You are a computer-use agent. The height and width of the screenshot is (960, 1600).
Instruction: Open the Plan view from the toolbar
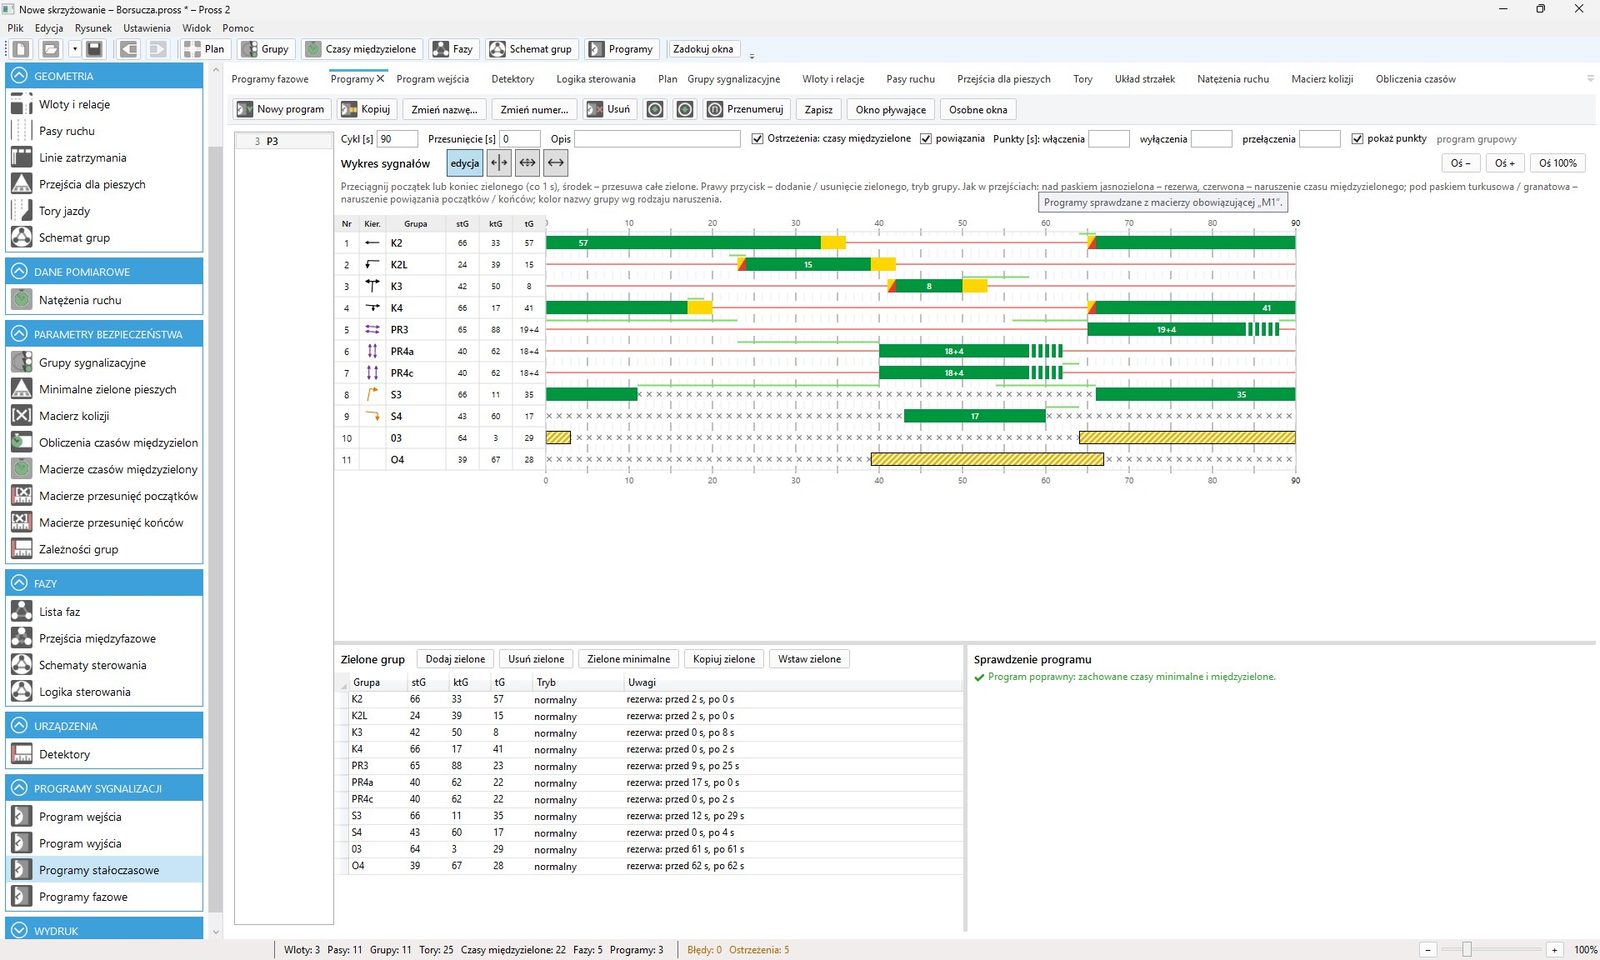coord(204,49)
